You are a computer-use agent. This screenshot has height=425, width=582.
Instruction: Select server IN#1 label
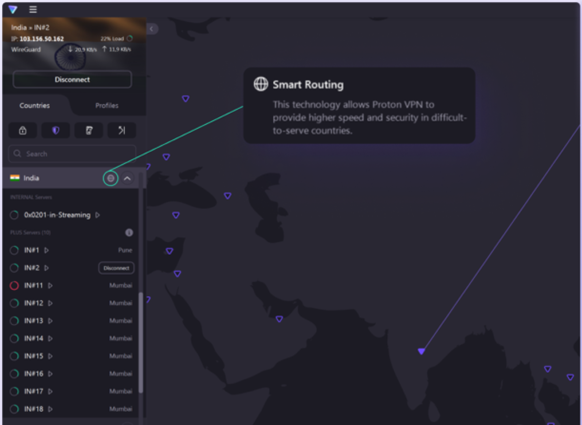pyautogui.click(x=32, y=250)
